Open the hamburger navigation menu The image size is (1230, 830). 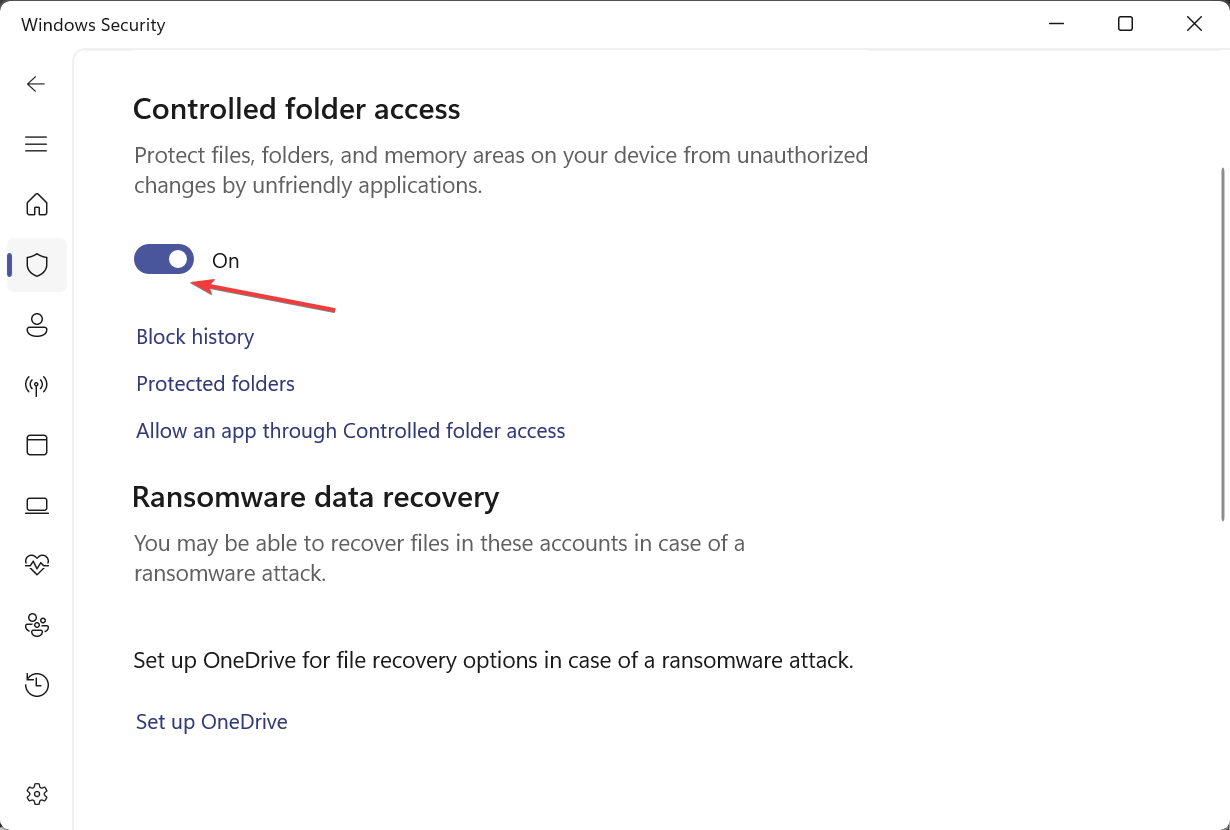(36, 144)
